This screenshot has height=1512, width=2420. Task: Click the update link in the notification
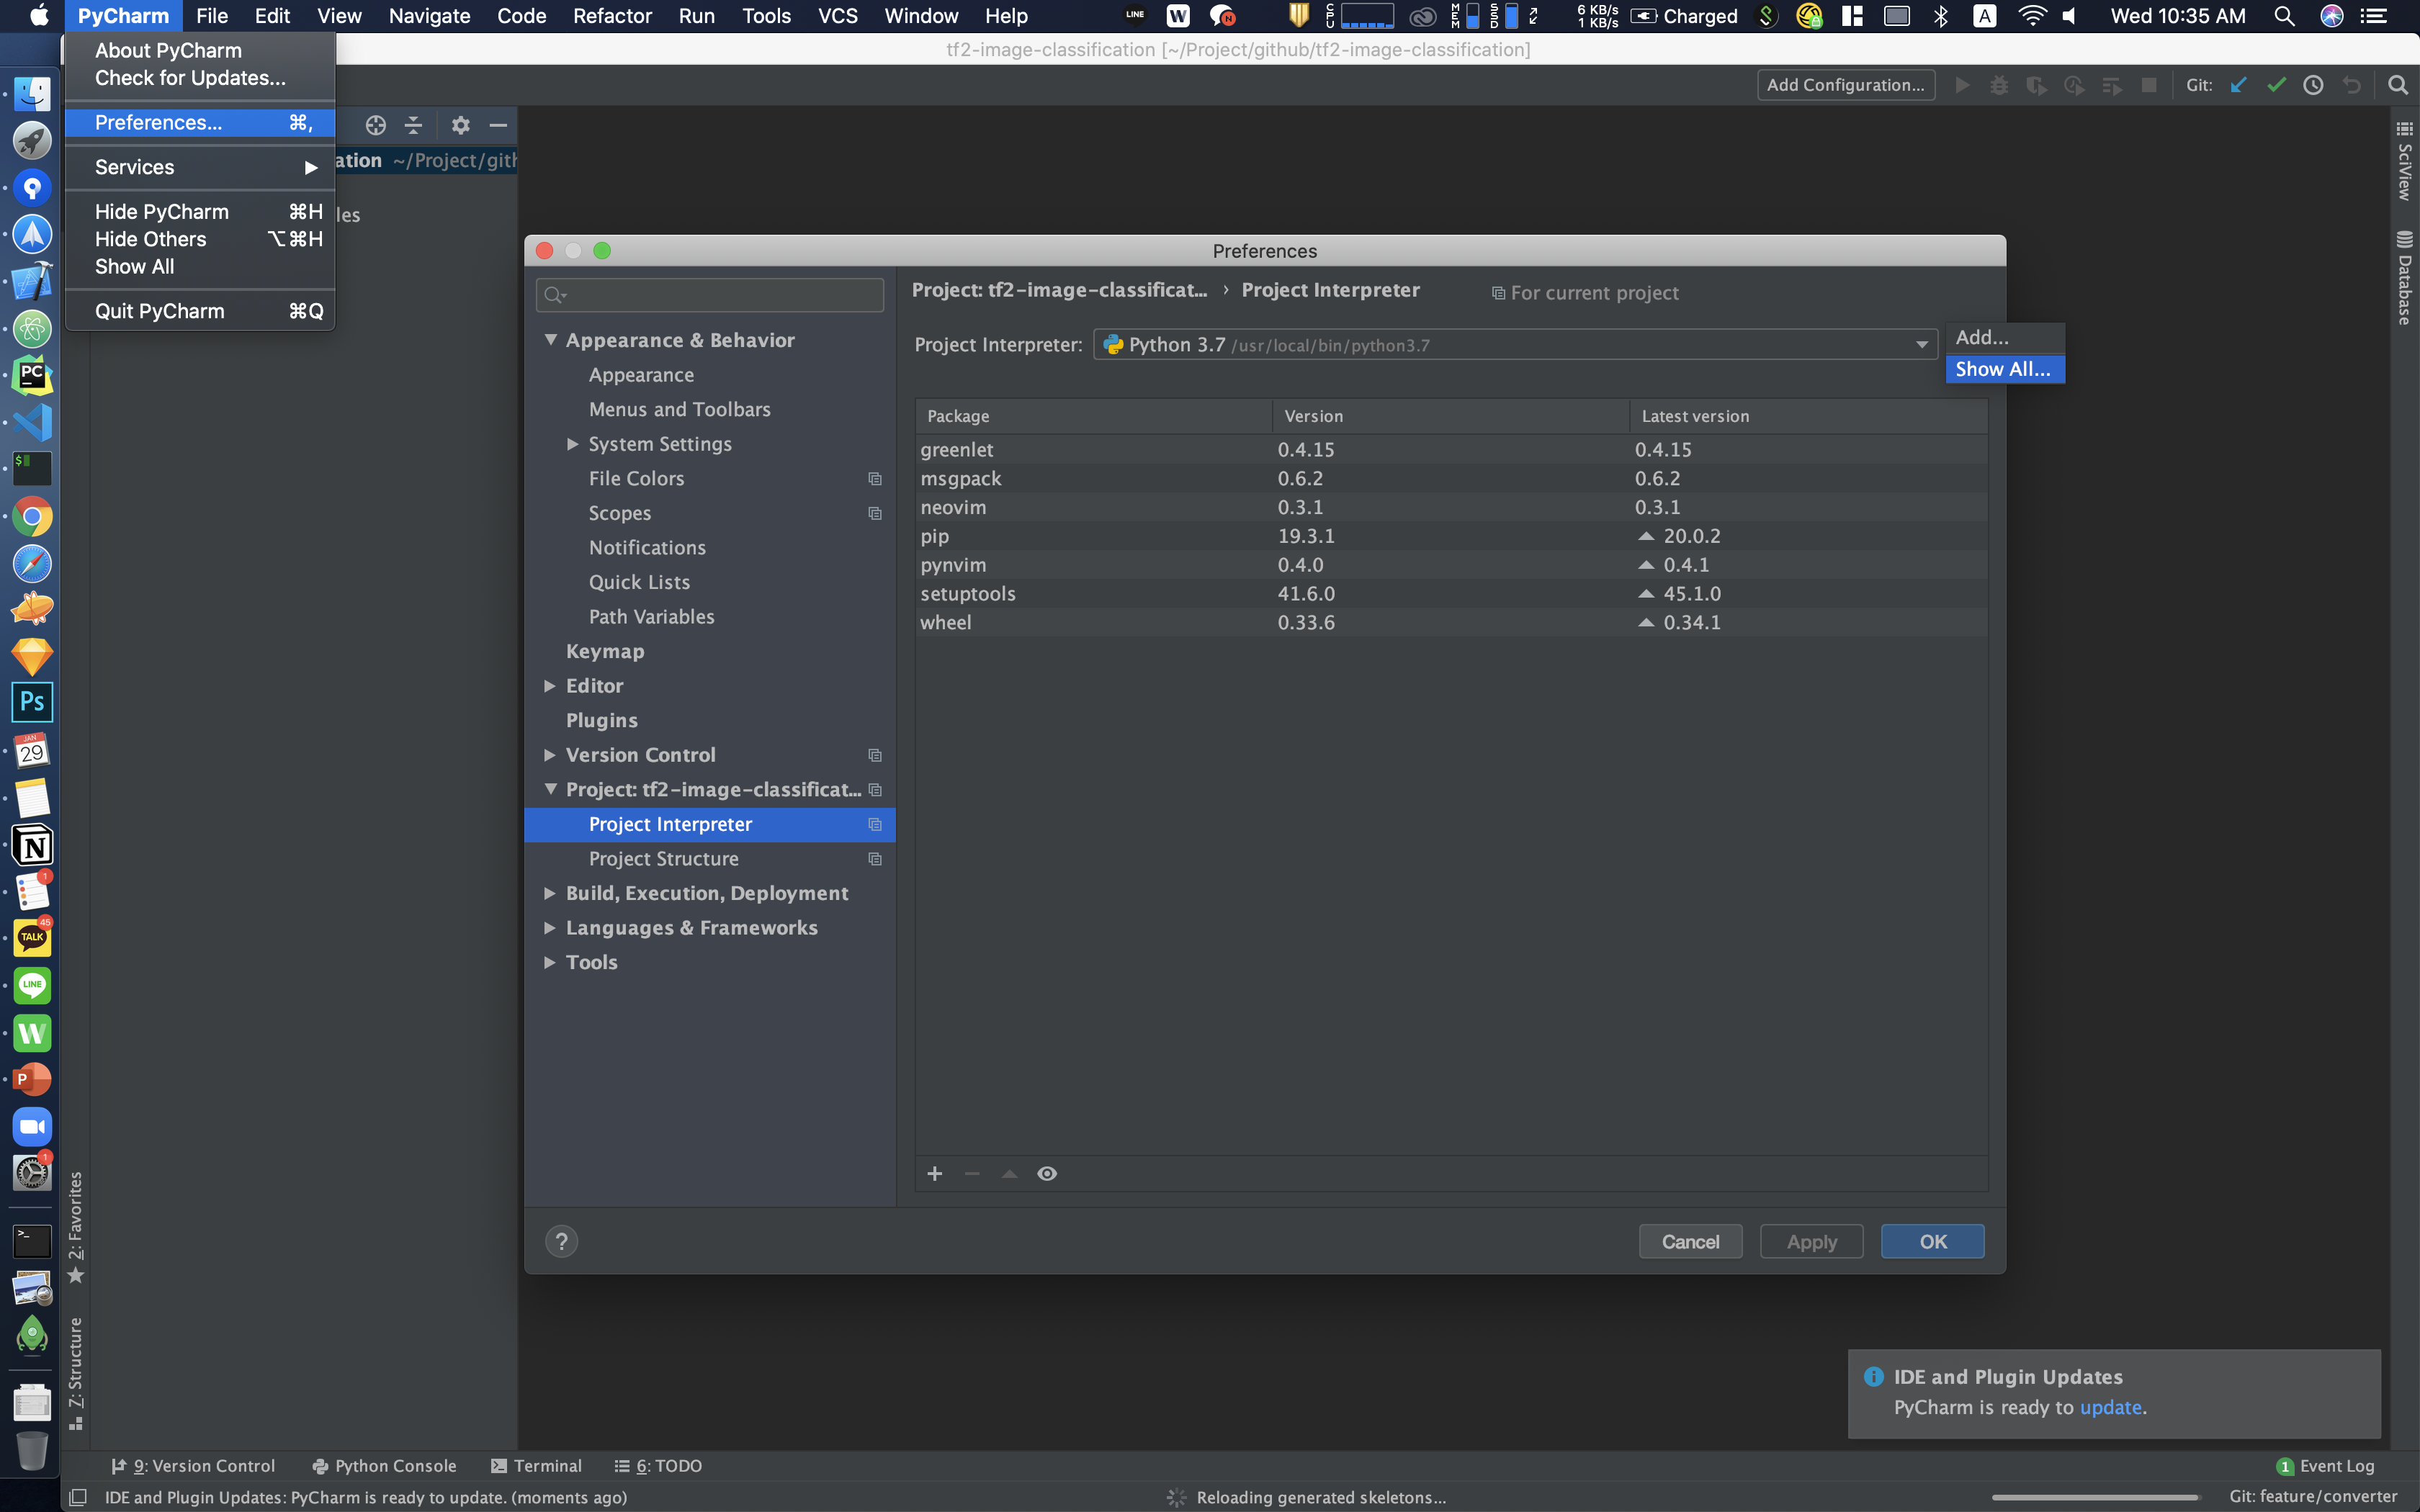[x=2110, y=1407]
